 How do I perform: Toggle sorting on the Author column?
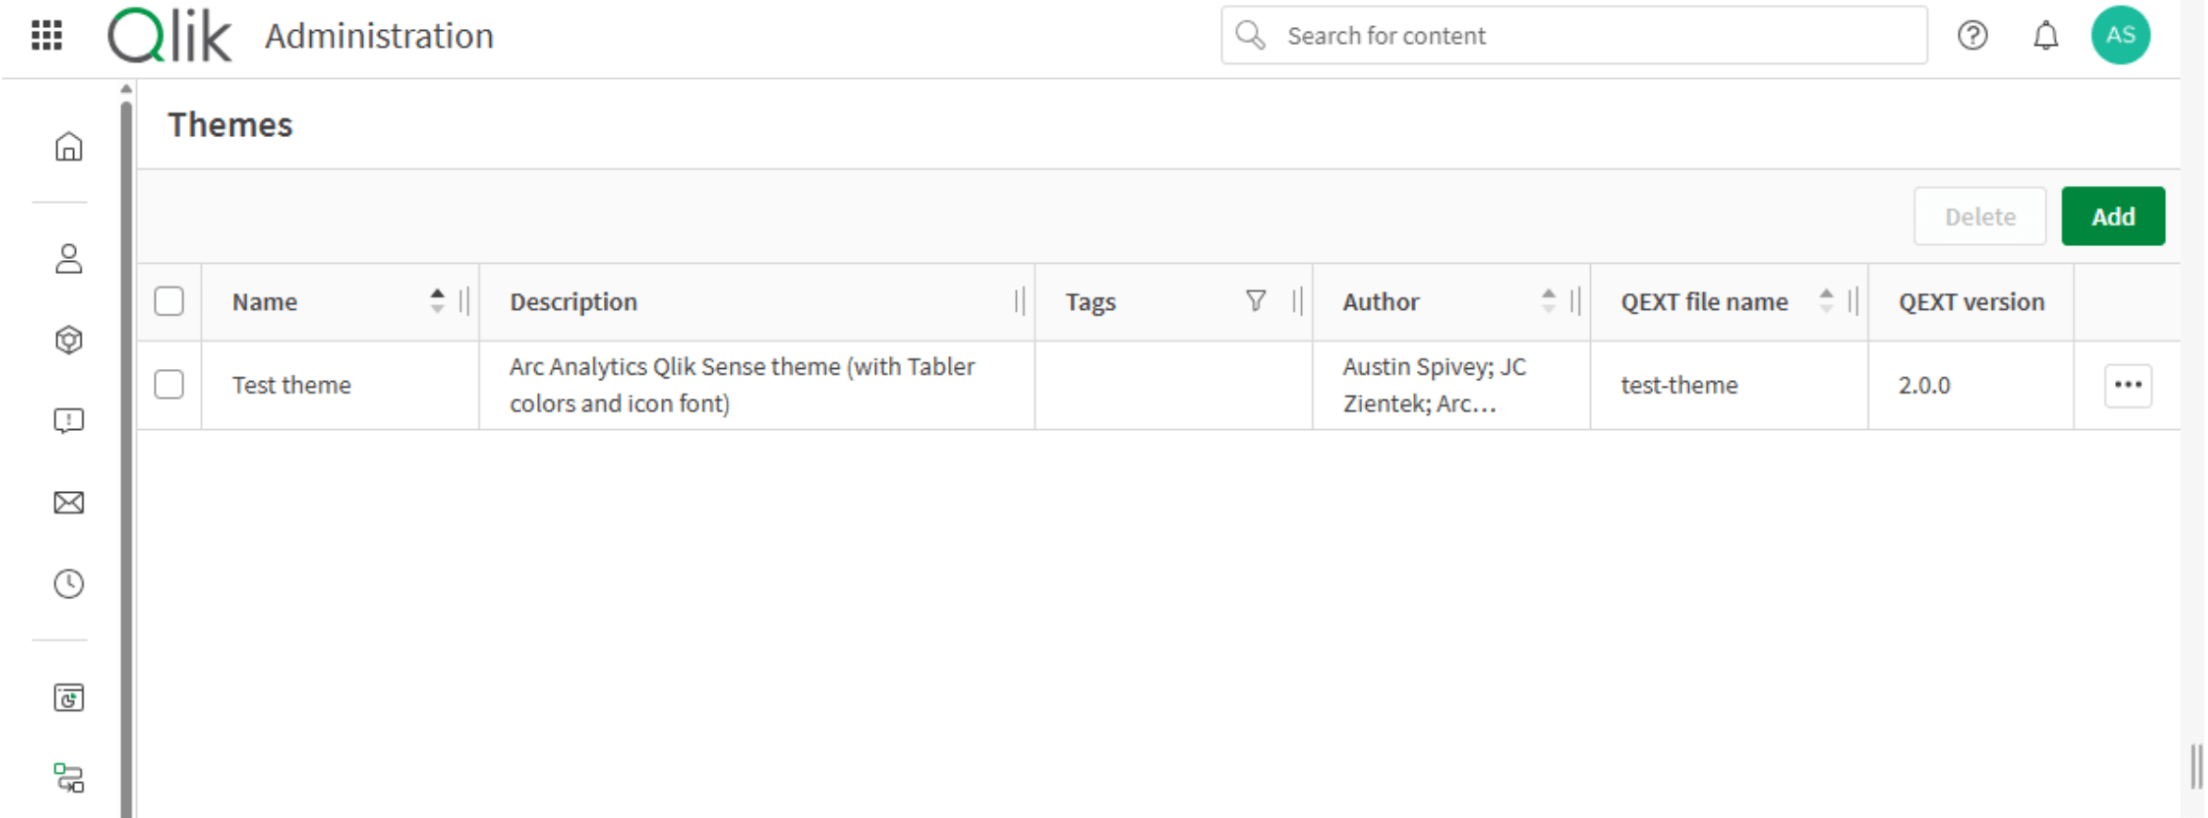(x=1549, y=301)
